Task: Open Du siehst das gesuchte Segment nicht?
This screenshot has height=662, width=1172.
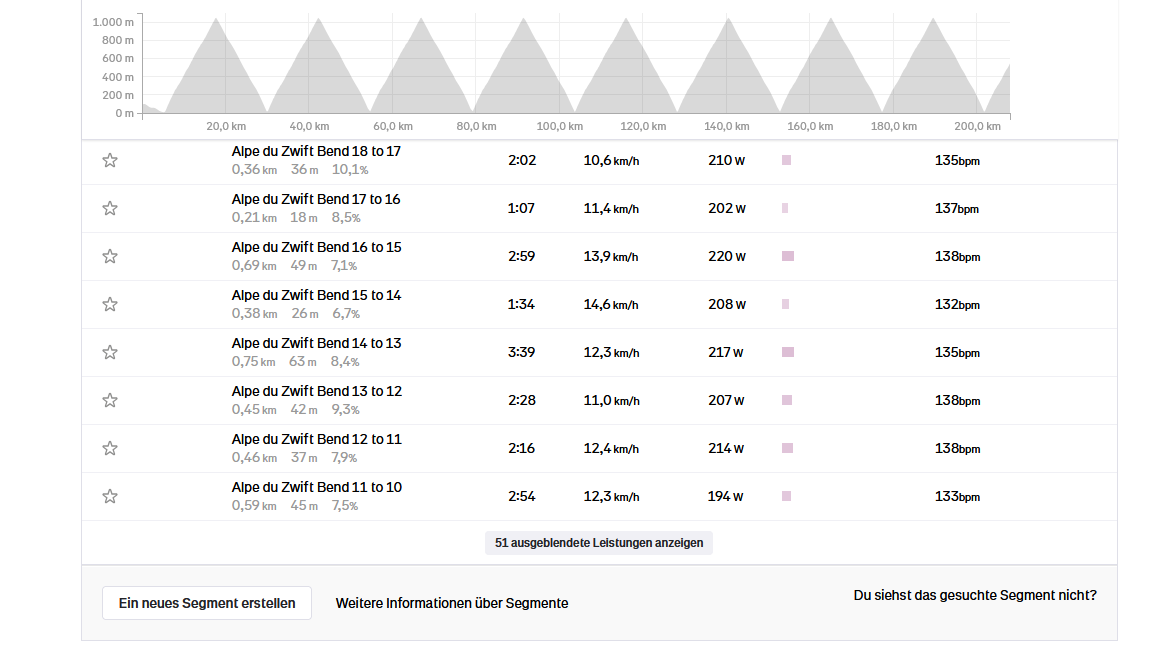Action: (975, 595)
